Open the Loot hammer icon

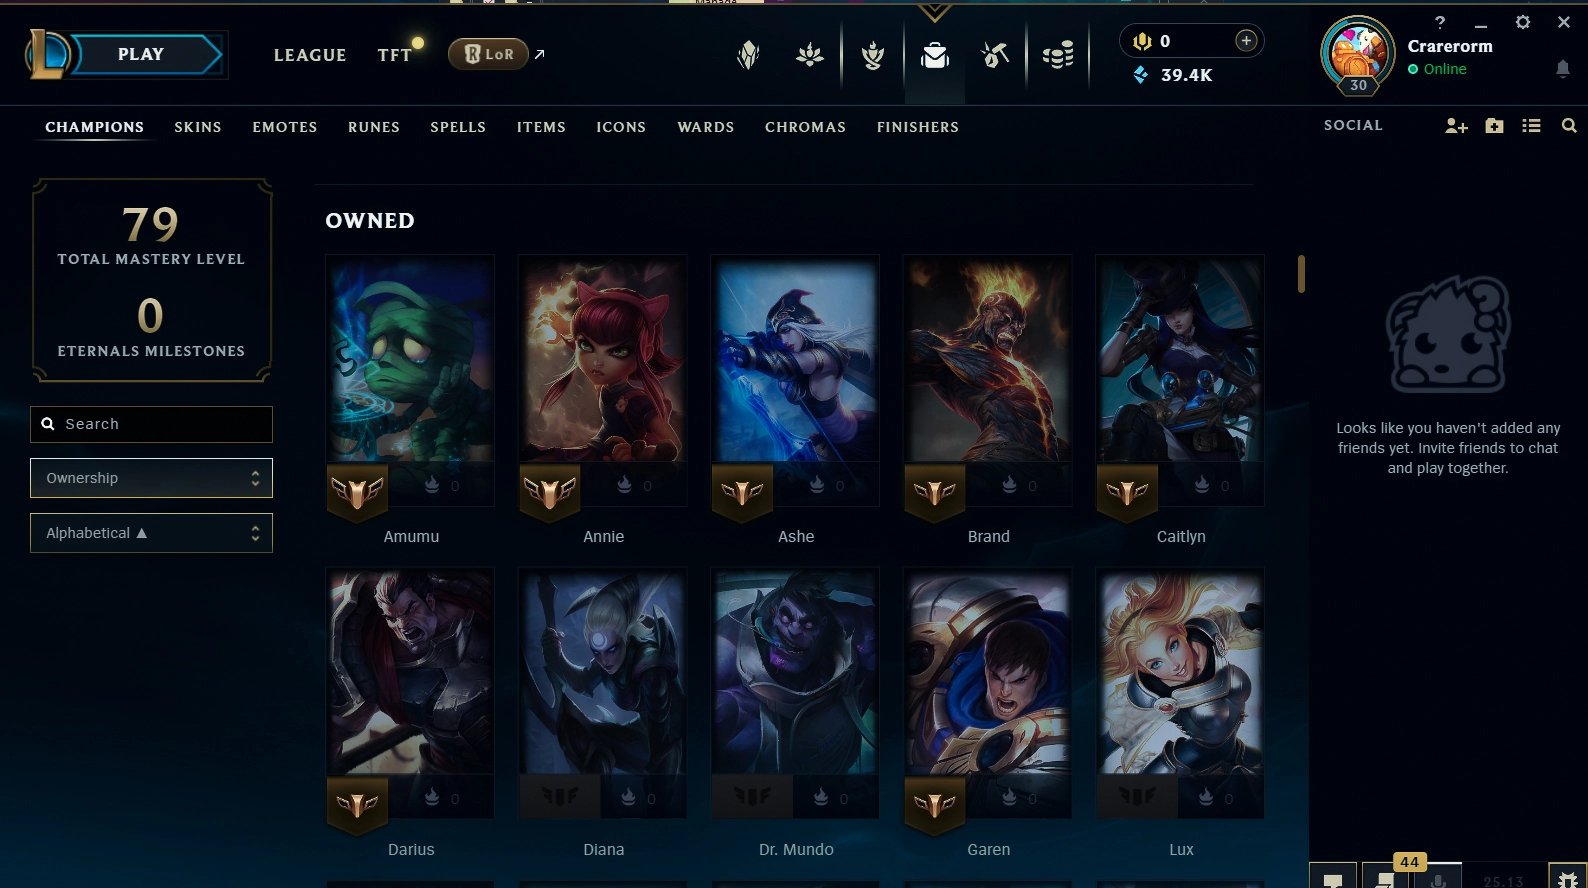click(x=995, y=56)
